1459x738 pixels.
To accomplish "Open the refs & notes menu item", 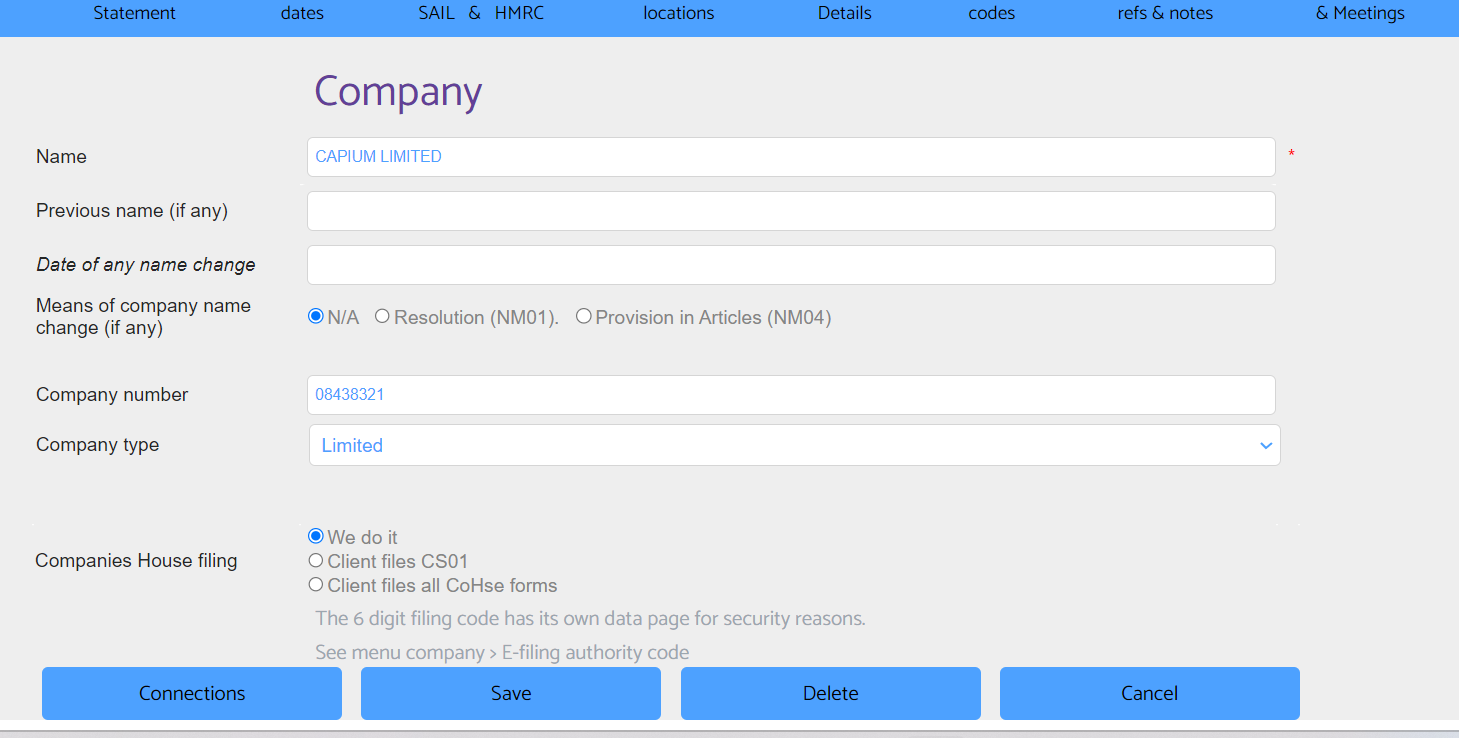I will [1165, 13].
